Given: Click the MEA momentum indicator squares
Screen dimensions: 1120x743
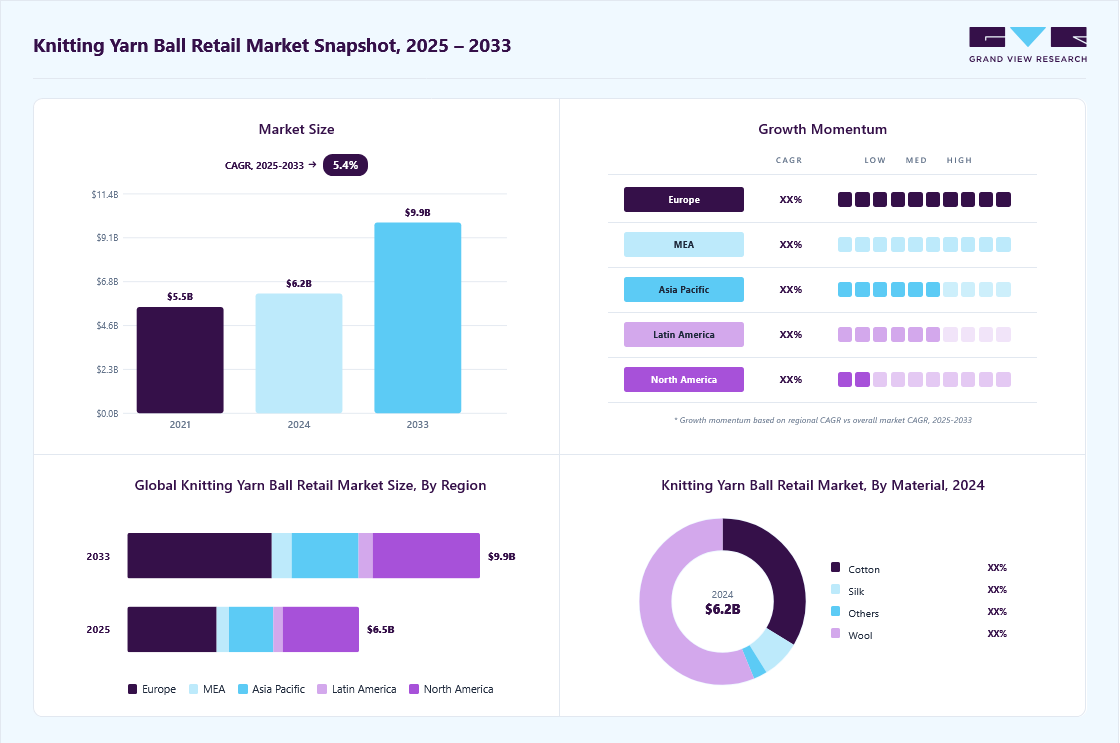Looking at the screenshot, I should click(924, 244).
